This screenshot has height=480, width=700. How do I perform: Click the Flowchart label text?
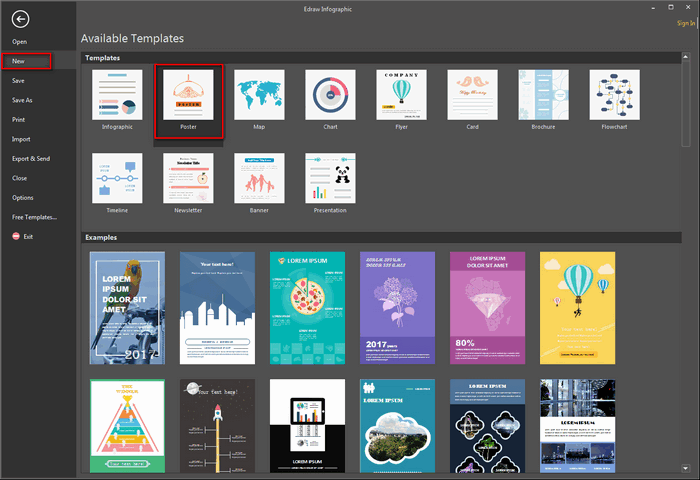coord(614,127)
